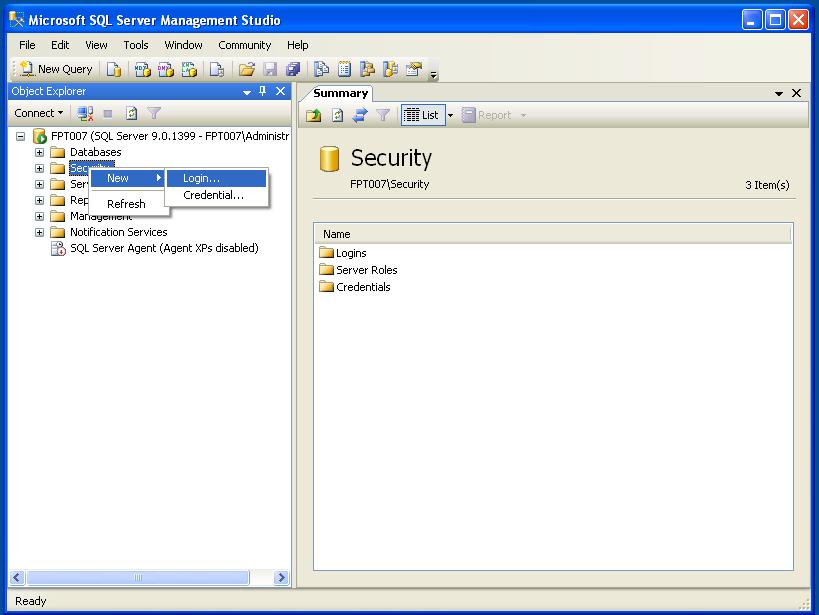
Task: Open the Report dropdown arrow
Action: [x=523, y=115]
